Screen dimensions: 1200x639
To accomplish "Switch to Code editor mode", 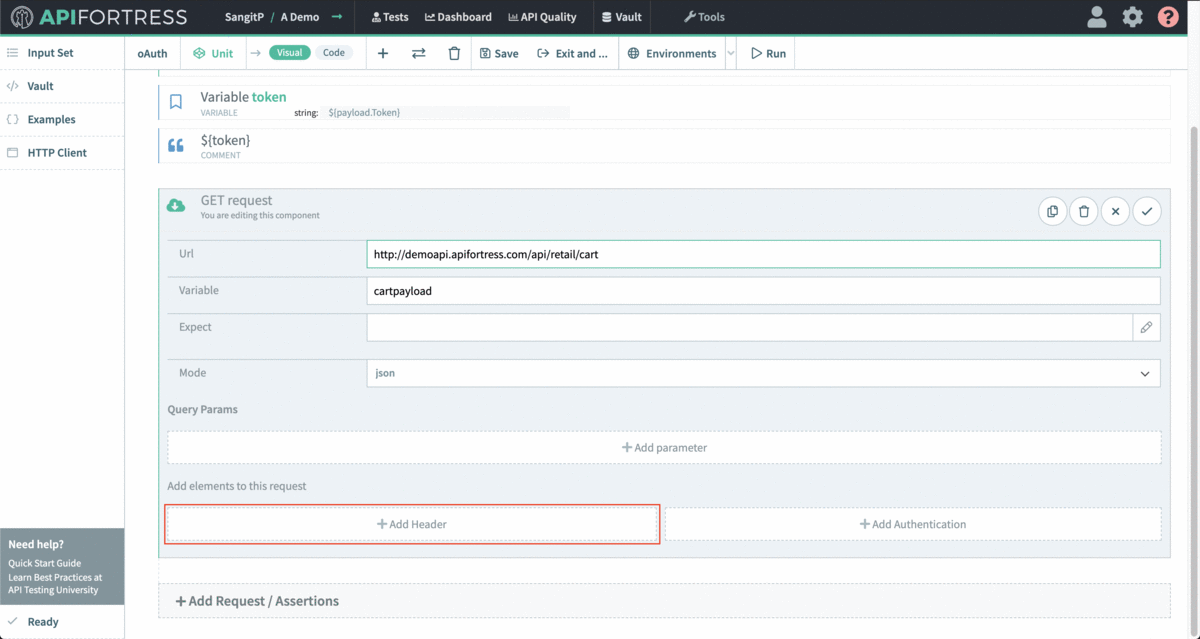I will pyautogui.click(x=334, y=53).
